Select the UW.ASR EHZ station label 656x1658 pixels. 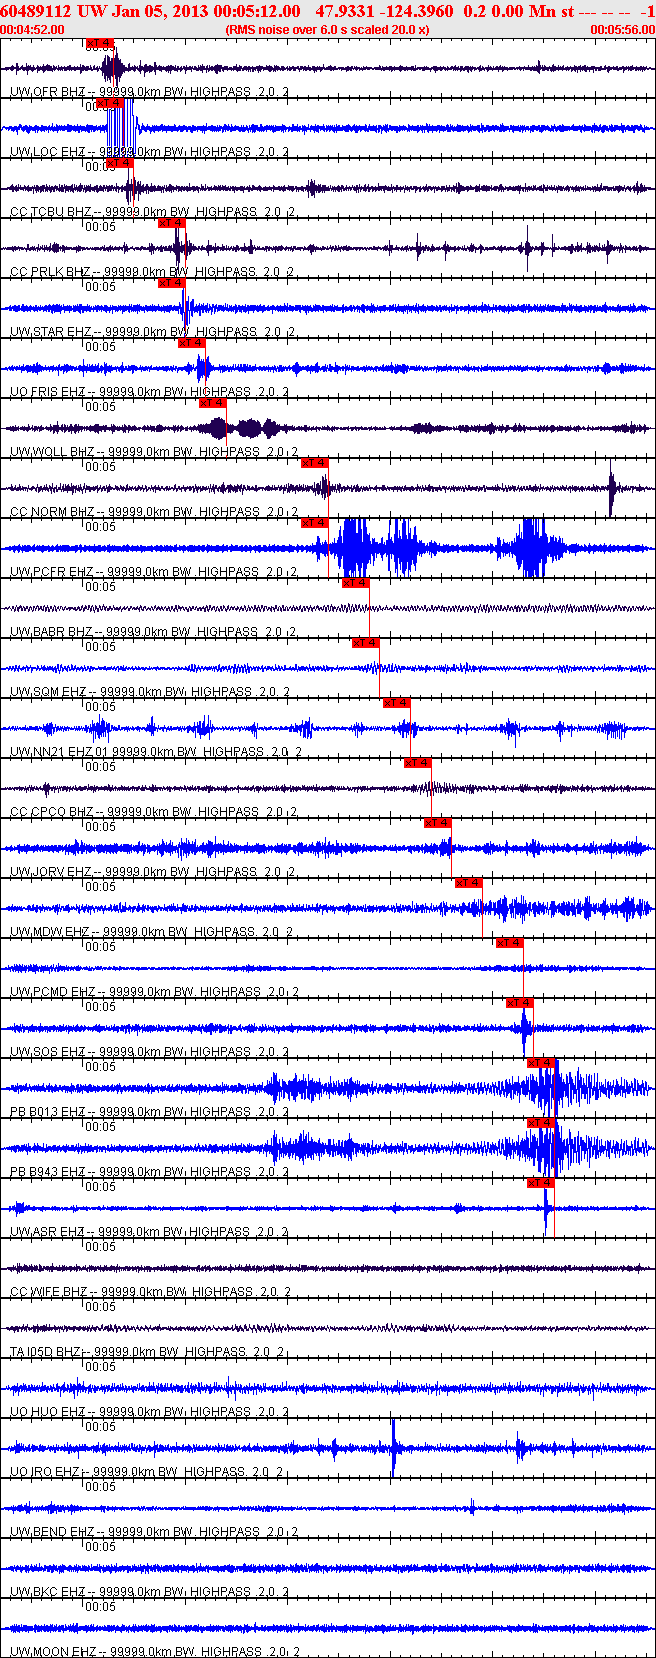149,1232
